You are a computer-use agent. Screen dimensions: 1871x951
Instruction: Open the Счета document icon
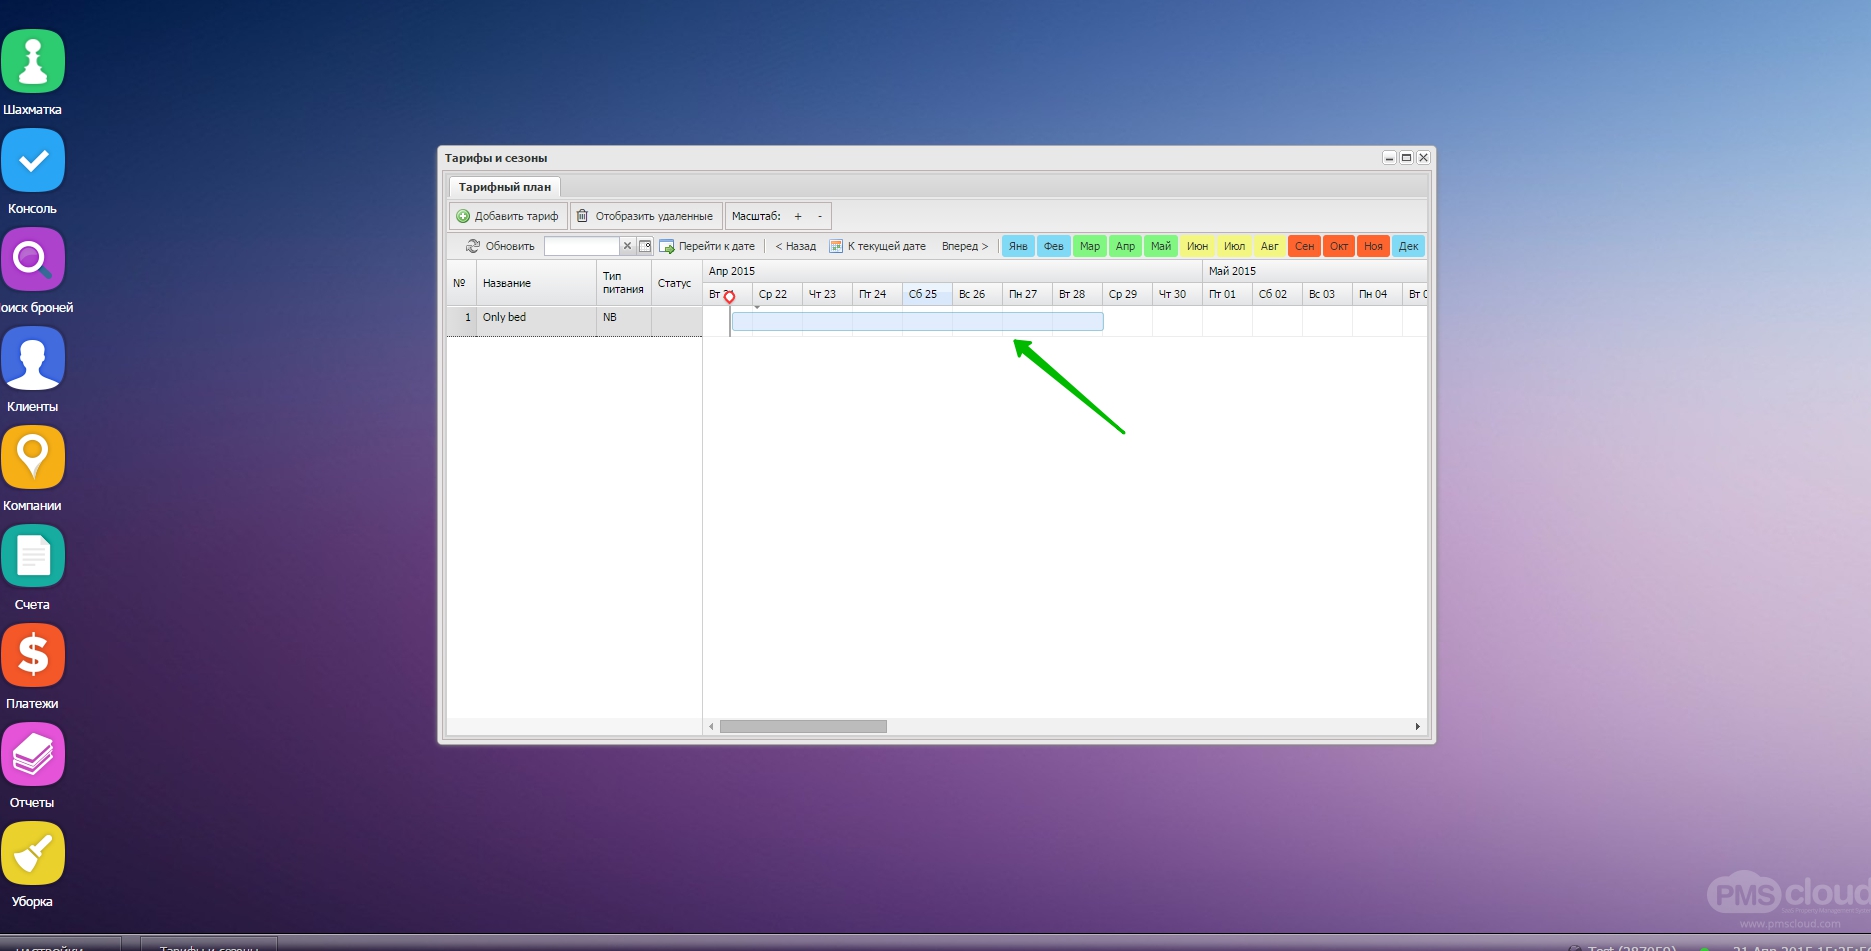33,557
